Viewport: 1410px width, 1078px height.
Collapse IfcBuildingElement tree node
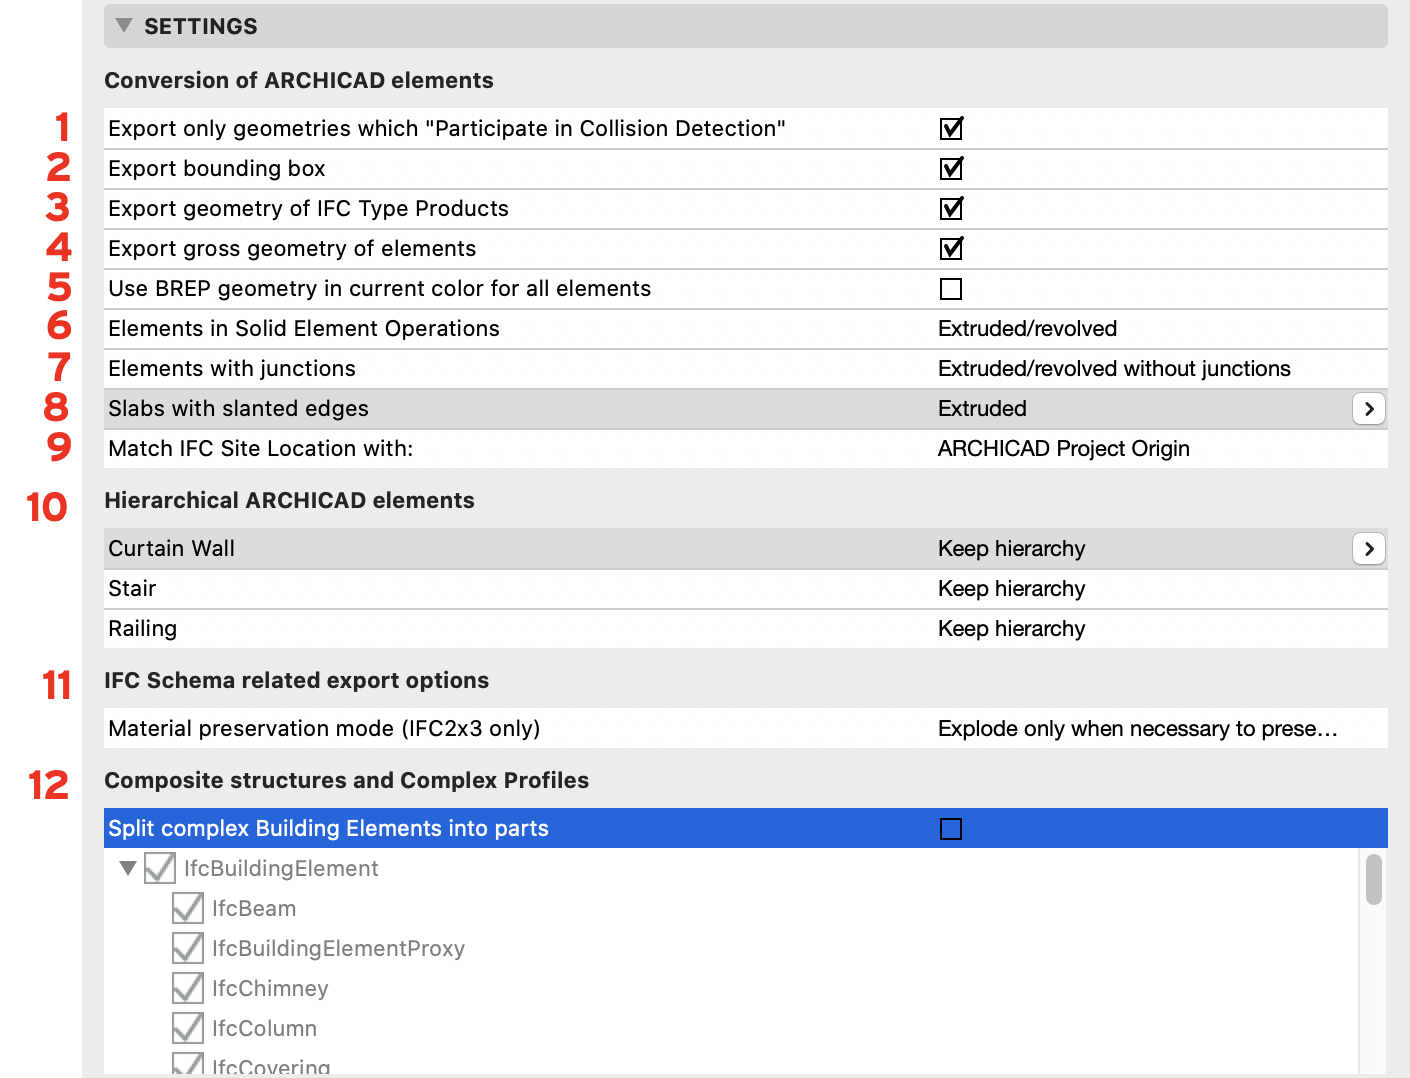click(x=128, y=868)
